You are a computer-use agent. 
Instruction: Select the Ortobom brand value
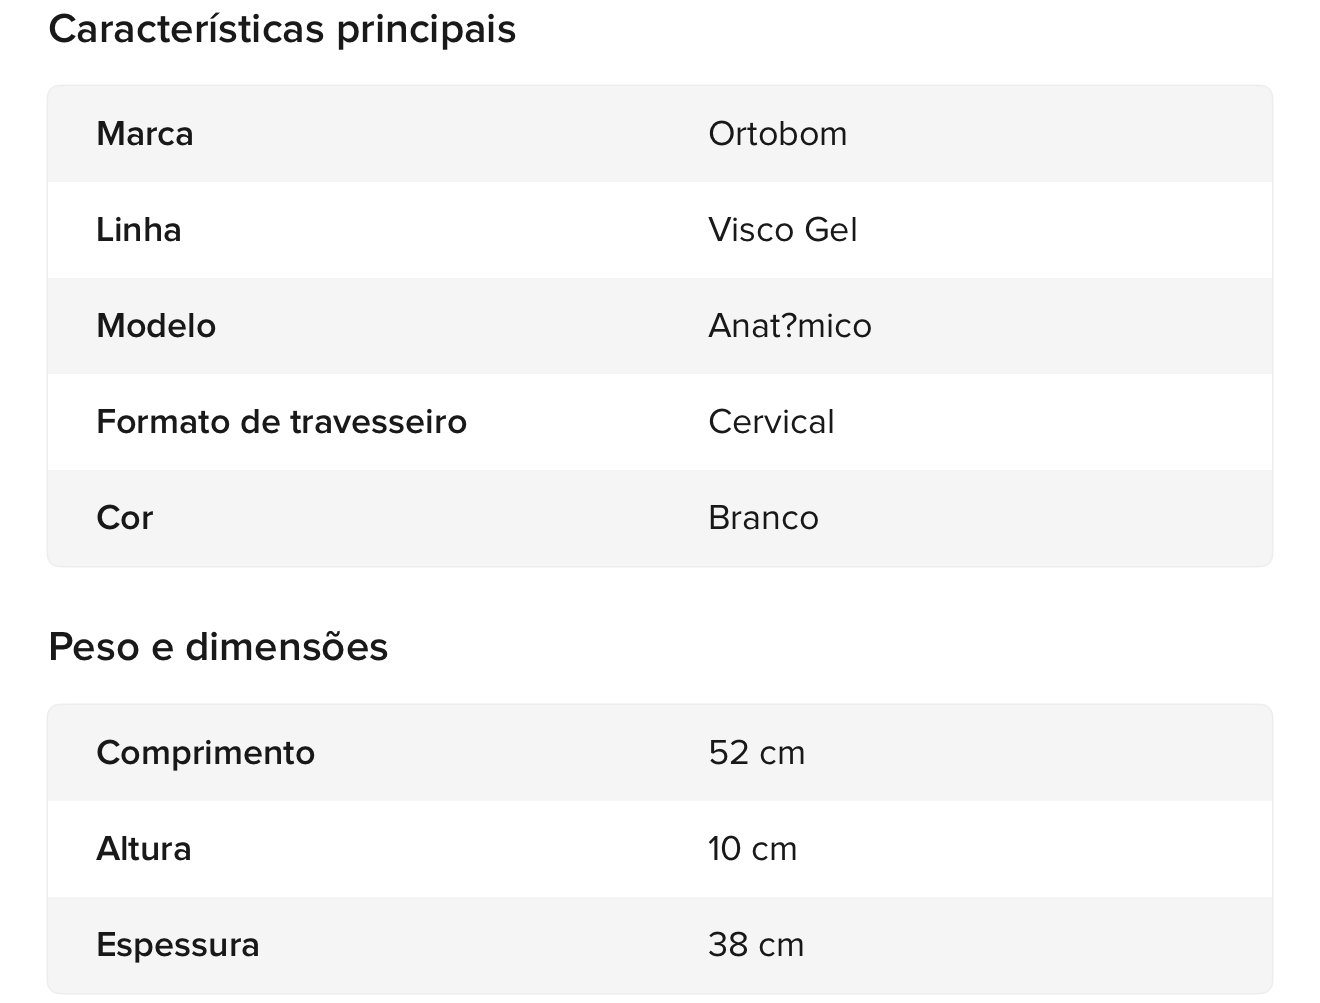[777, 134]
